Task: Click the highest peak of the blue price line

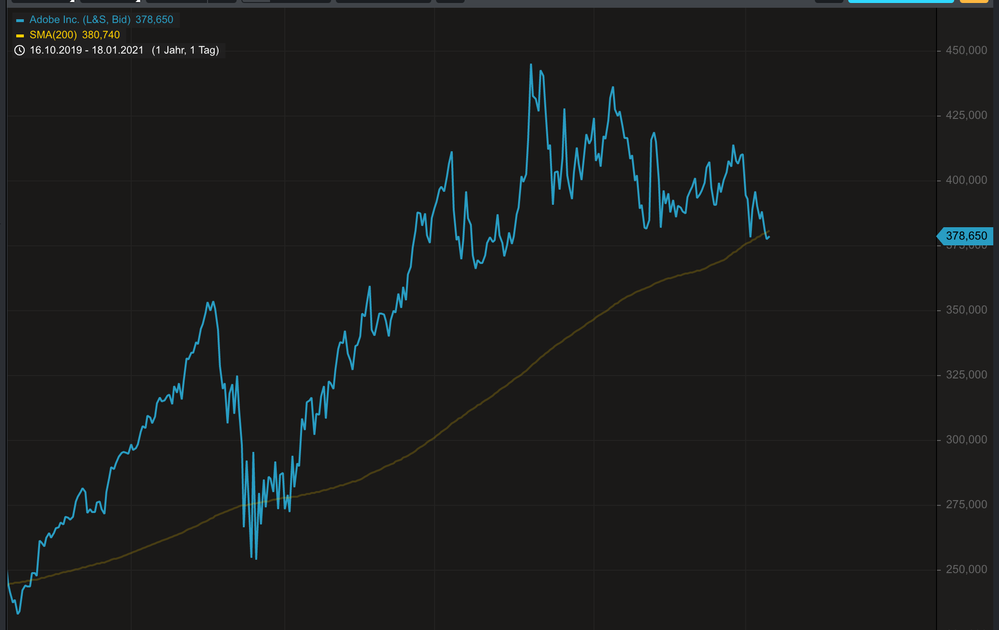Action: click(x=531, y=65)
